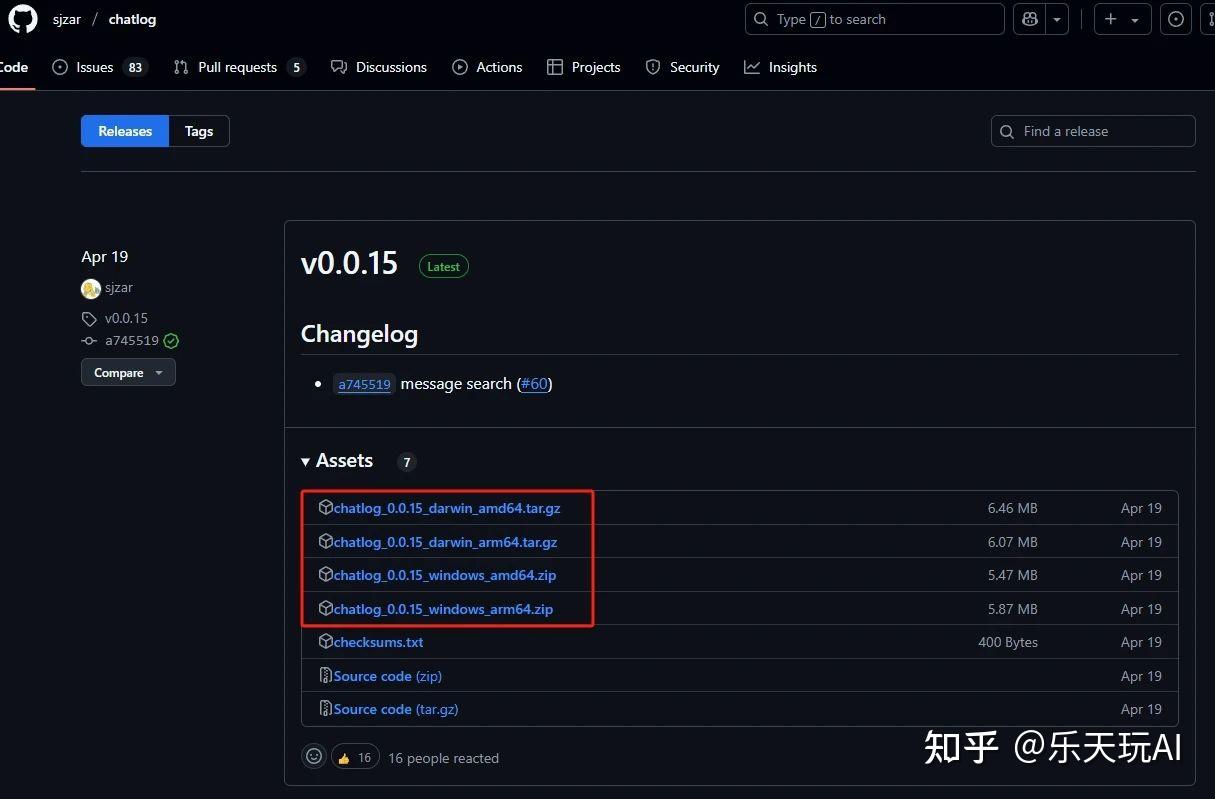
Task: Select the Releases toggle button
Action: (x=124, y=131)
